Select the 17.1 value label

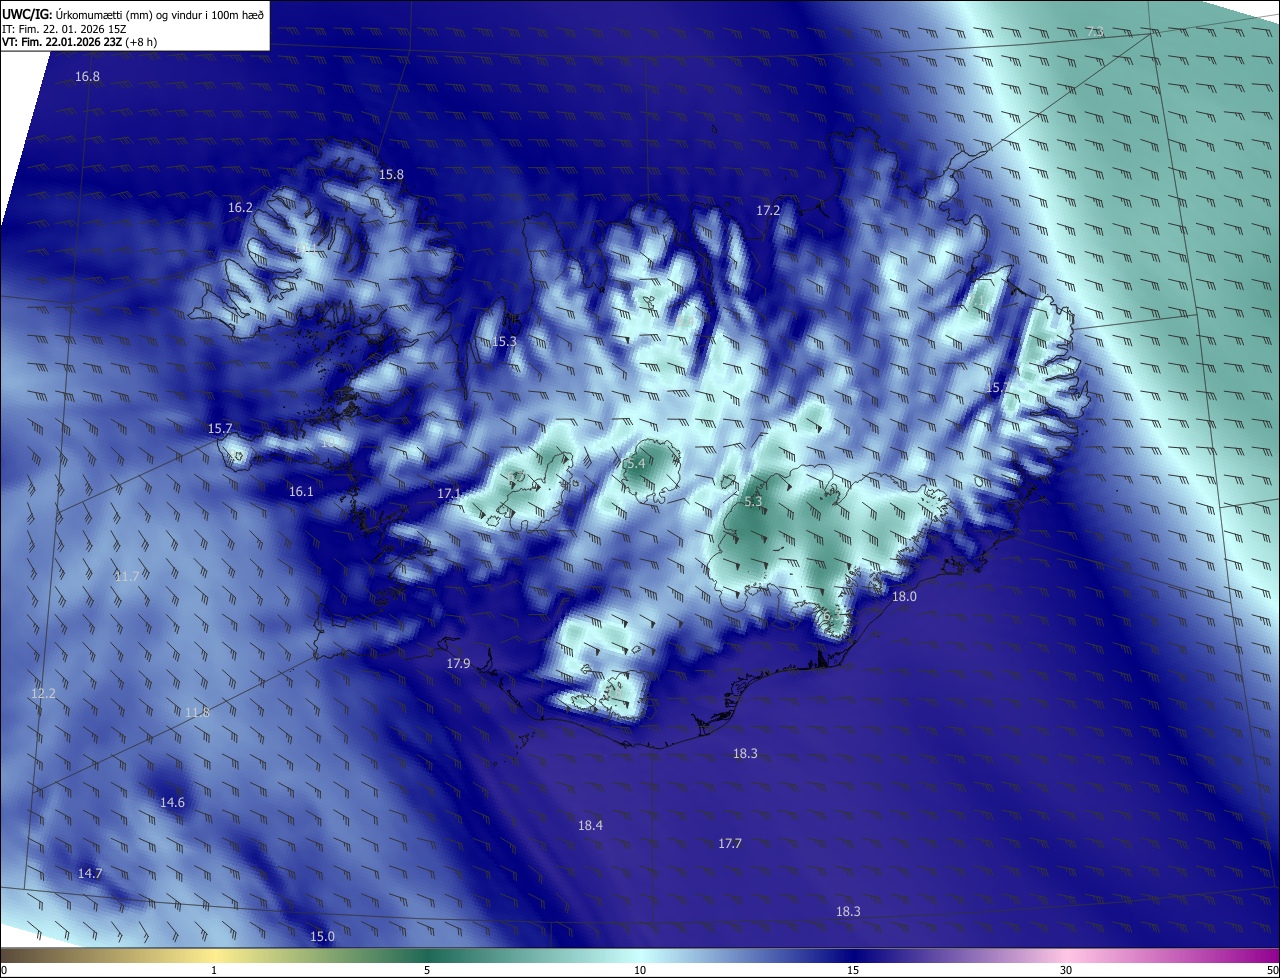449,494
